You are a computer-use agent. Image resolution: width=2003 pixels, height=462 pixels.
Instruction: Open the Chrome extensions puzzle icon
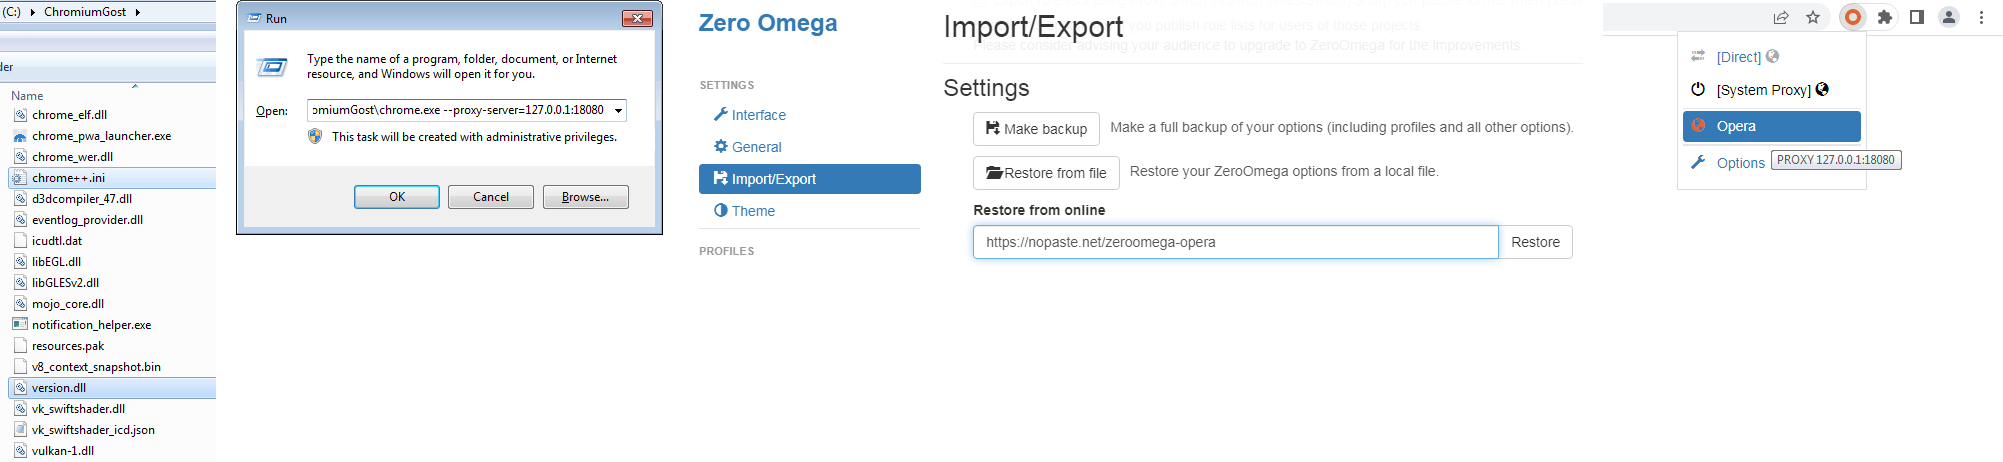click(1885, 17)
